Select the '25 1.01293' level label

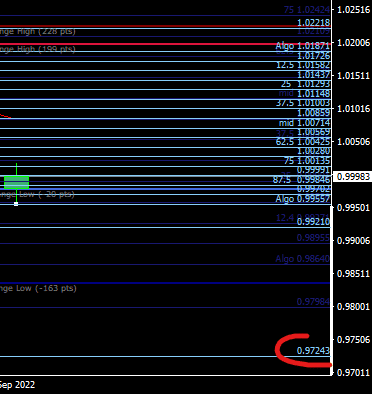pyautogui.click(x=306, y=84)
